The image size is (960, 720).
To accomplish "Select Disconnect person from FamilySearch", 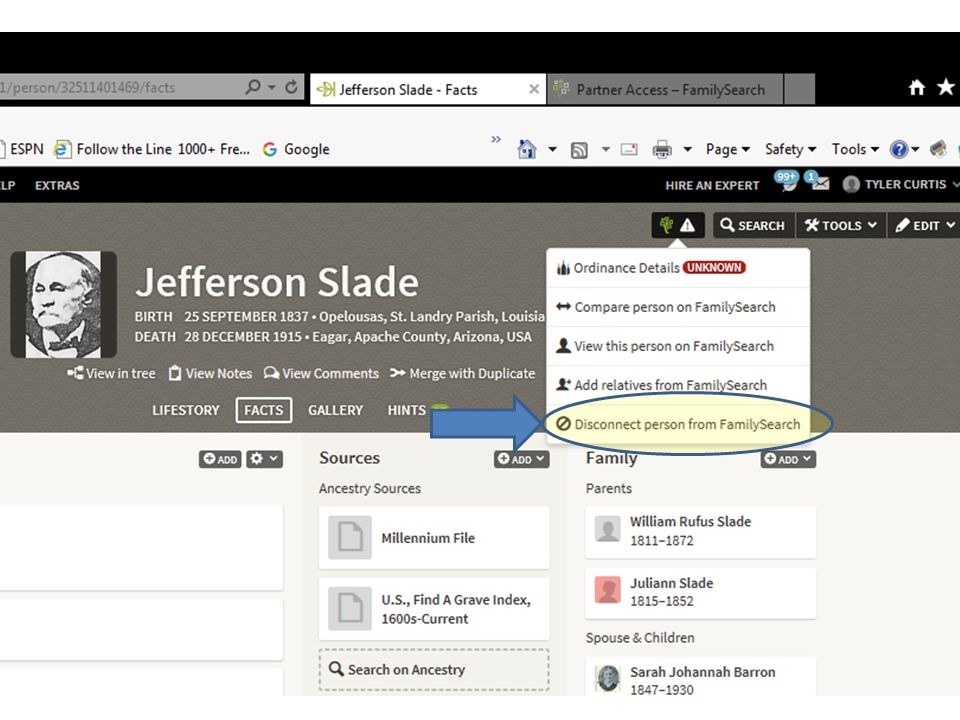I will 678,424.
